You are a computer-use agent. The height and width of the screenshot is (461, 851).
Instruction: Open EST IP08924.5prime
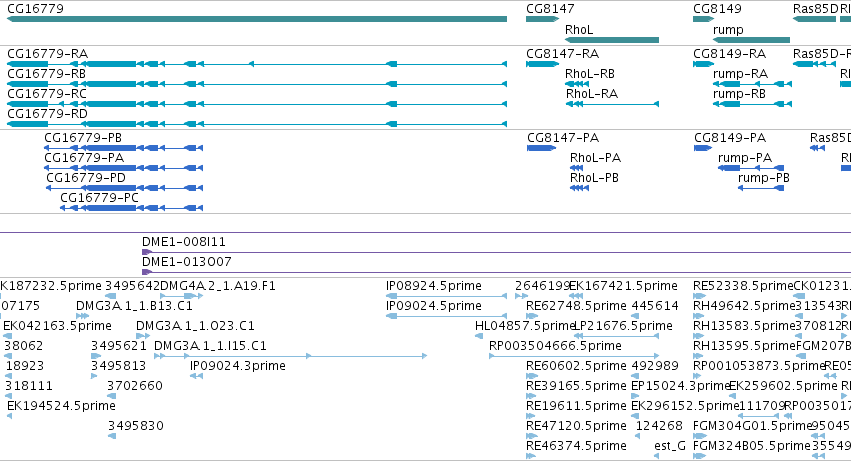pyautogui.click(x=447, y=296)
